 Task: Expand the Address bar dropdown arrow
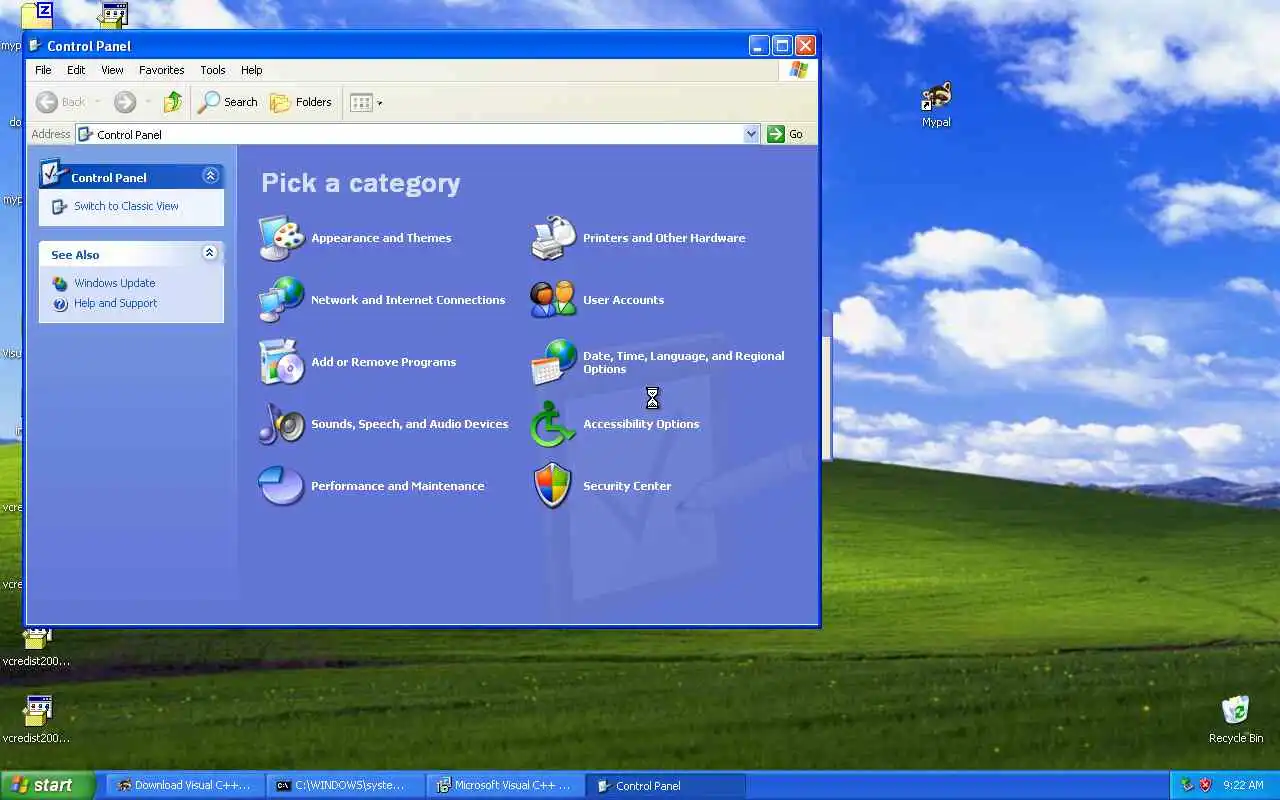tap(752, 134)
